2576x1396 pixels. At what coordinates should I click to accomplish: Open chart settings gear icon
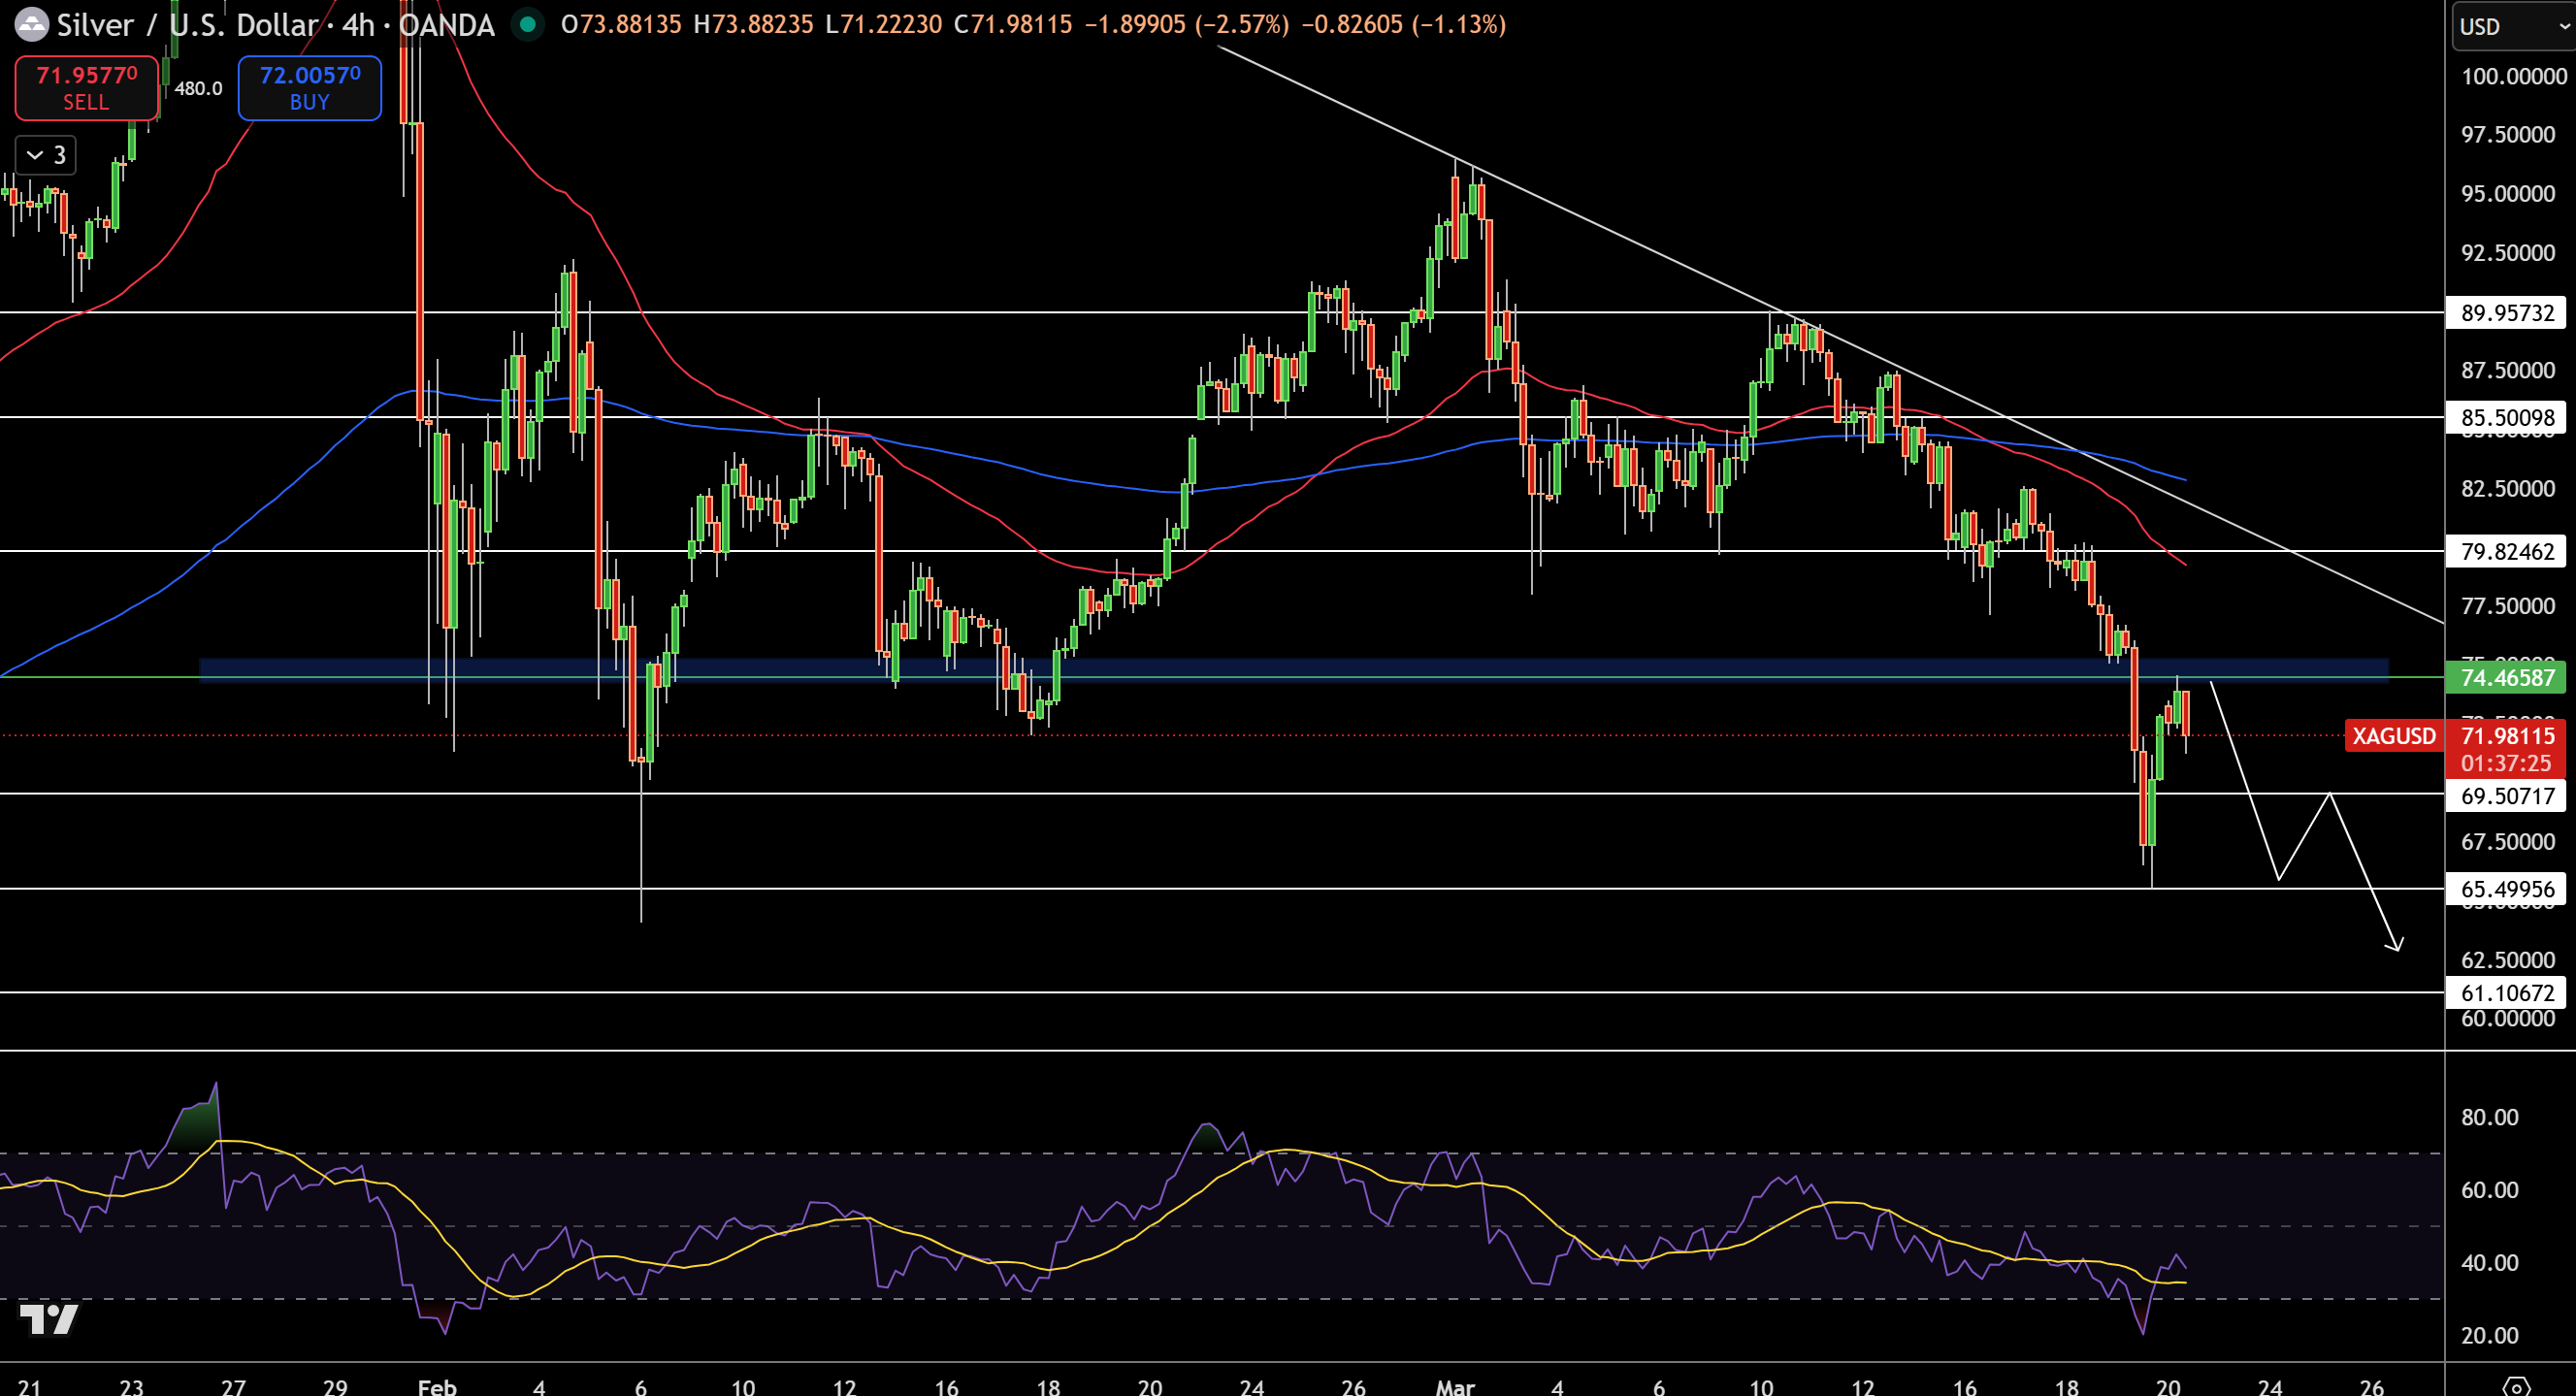(x=2516, y=1386)
